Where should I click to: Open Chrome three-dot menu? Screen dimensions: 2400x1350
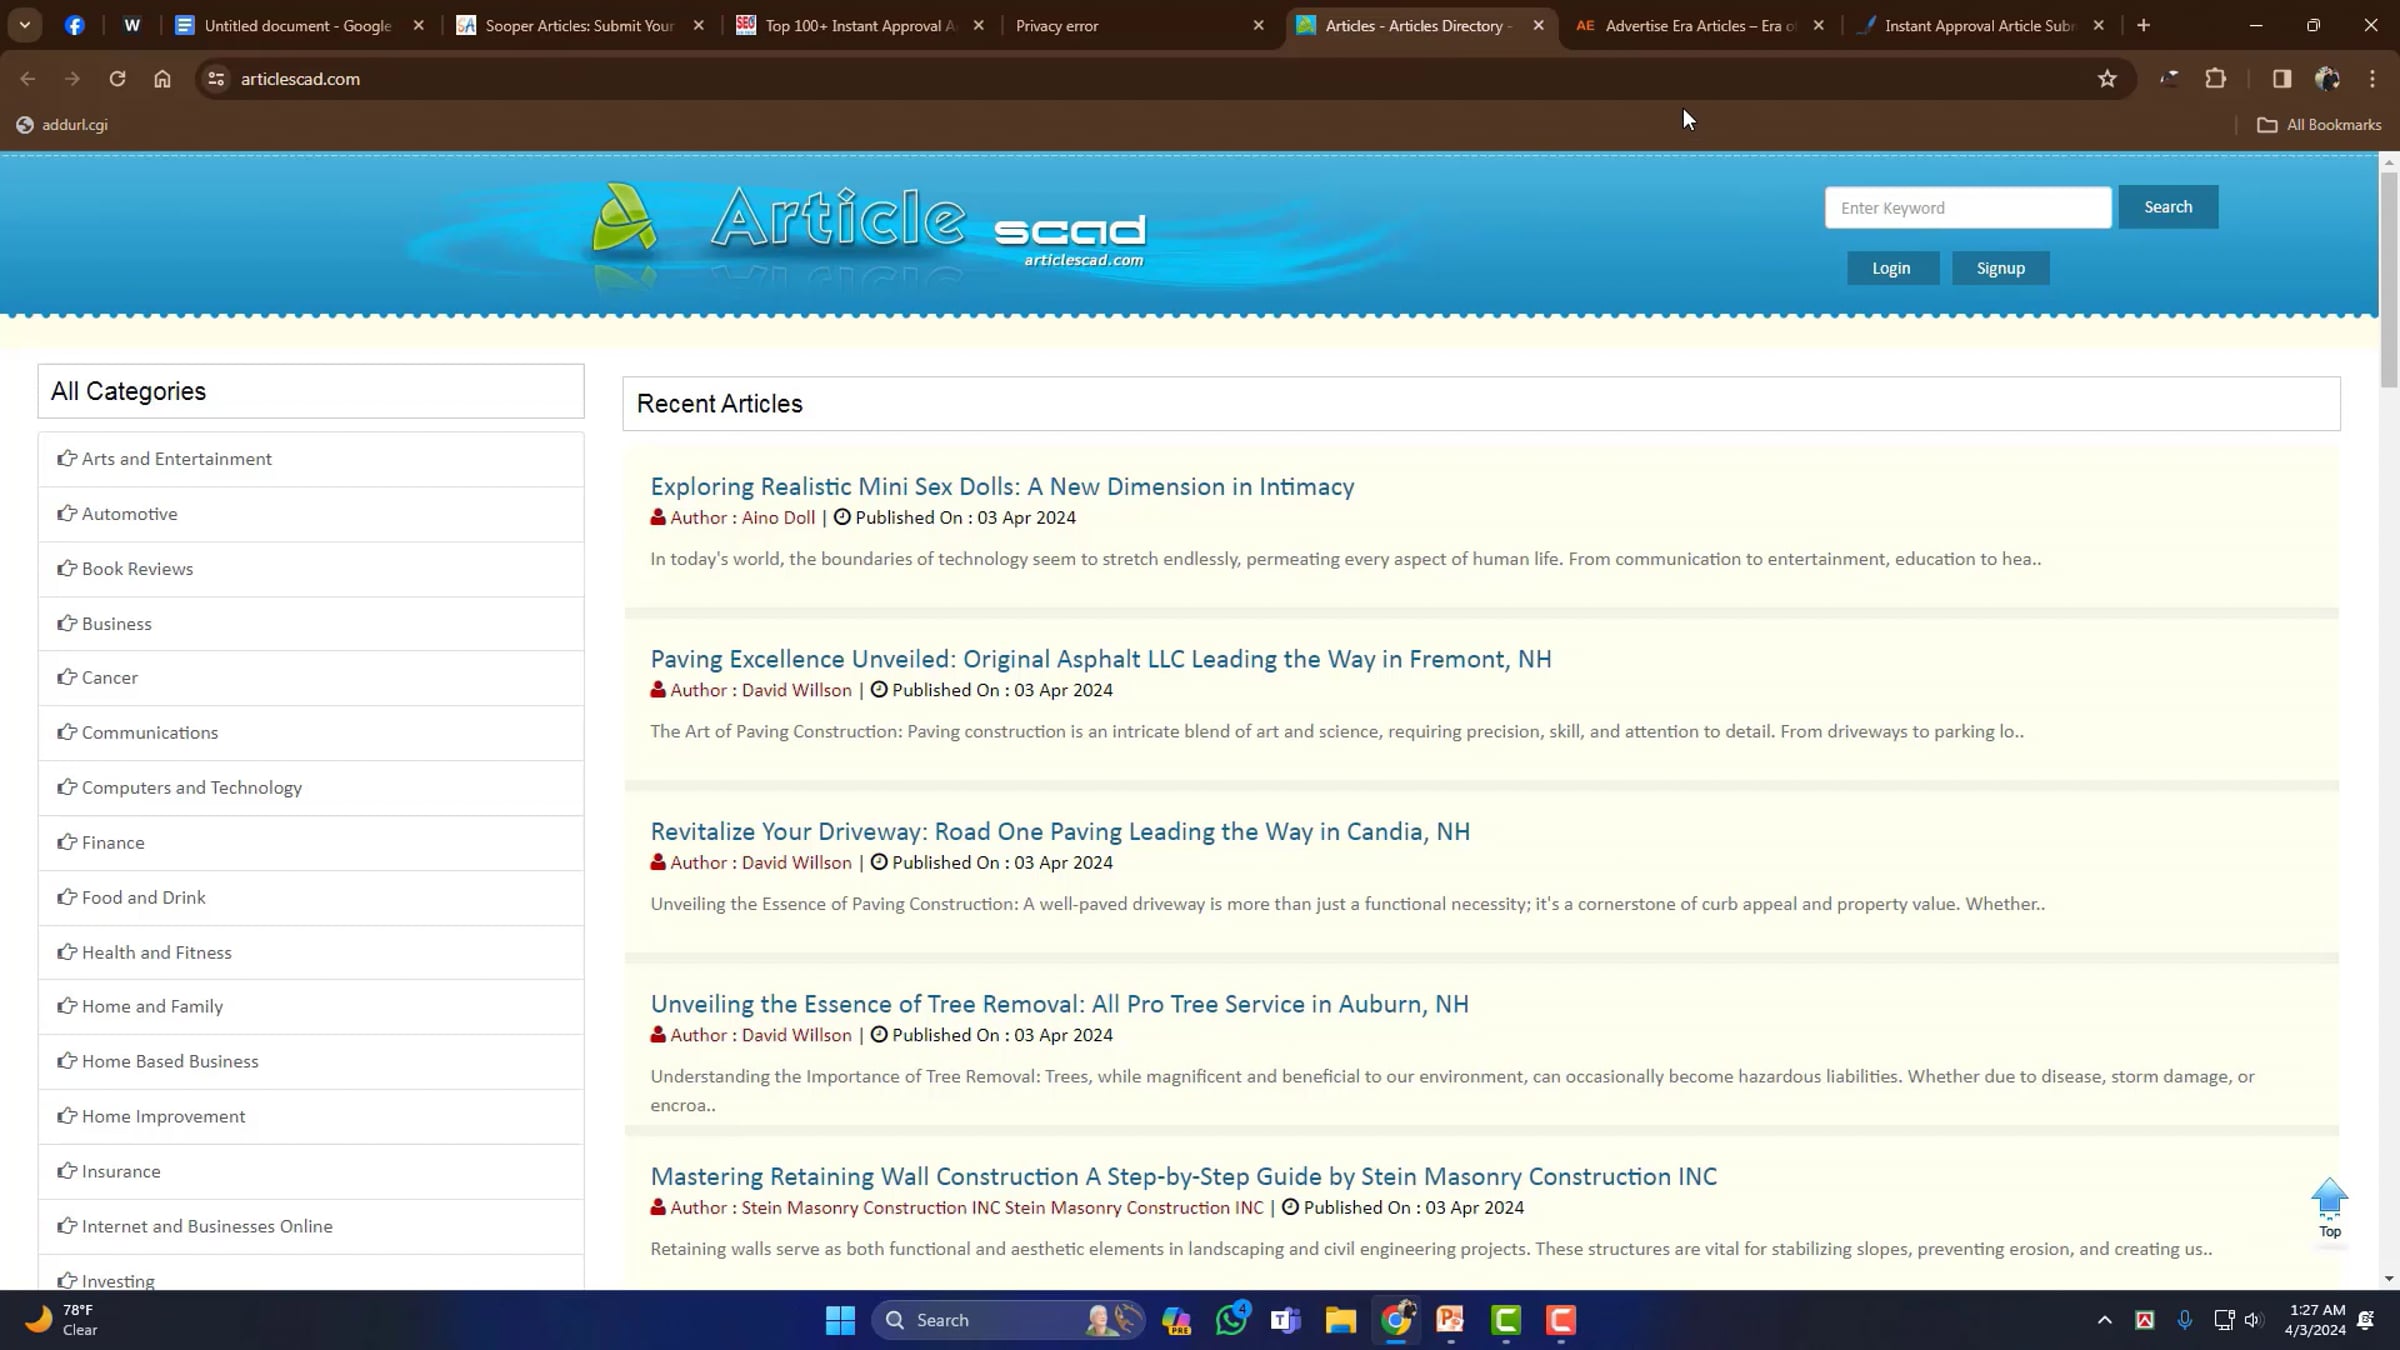[x=2372, y=79]
